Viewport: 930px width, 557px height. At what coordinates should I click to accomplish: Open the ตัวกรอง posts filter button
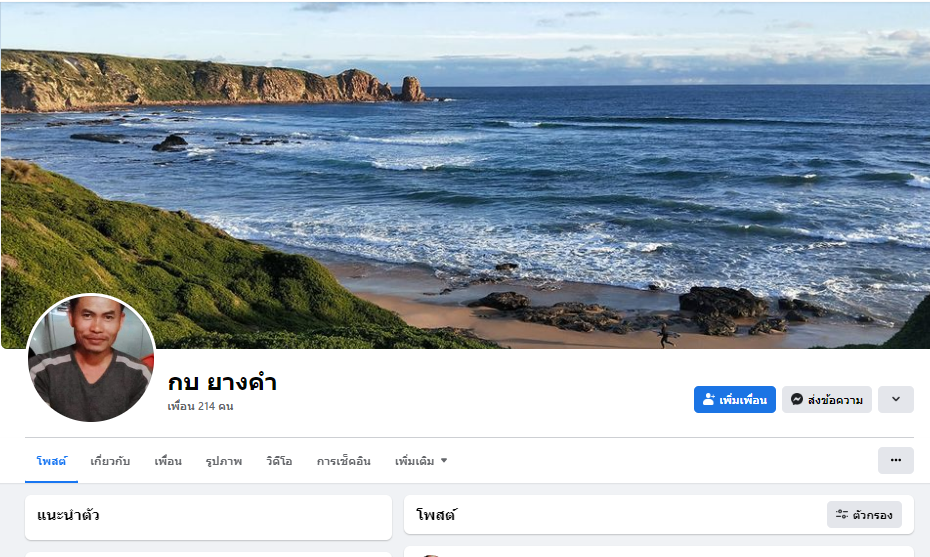point(864,515)
